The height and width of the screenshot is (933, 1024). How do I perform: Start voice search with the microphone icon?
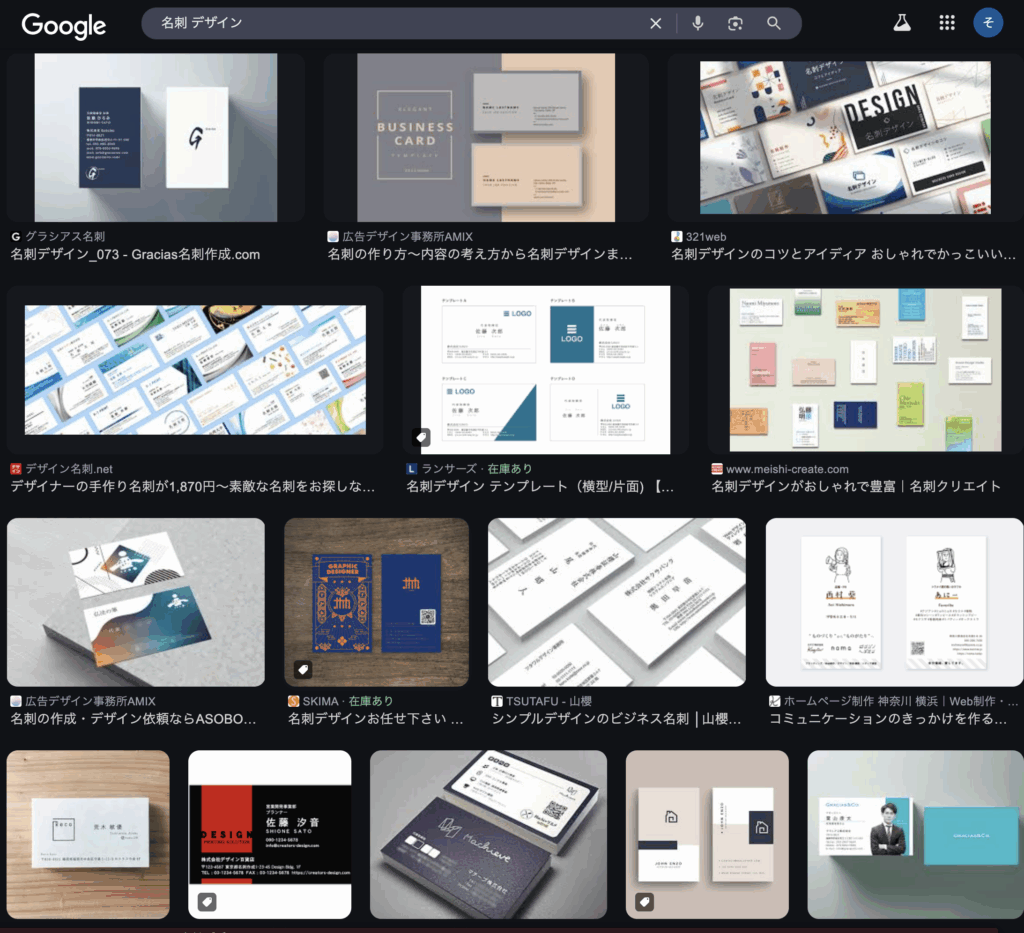(x=698, y=24)
